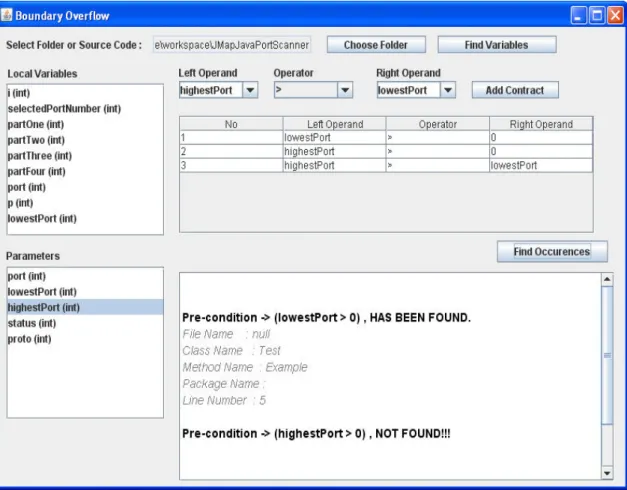Click lowestPort cell in contract row 1
This screenshot has height=490, width=627.
click(335, 138)
